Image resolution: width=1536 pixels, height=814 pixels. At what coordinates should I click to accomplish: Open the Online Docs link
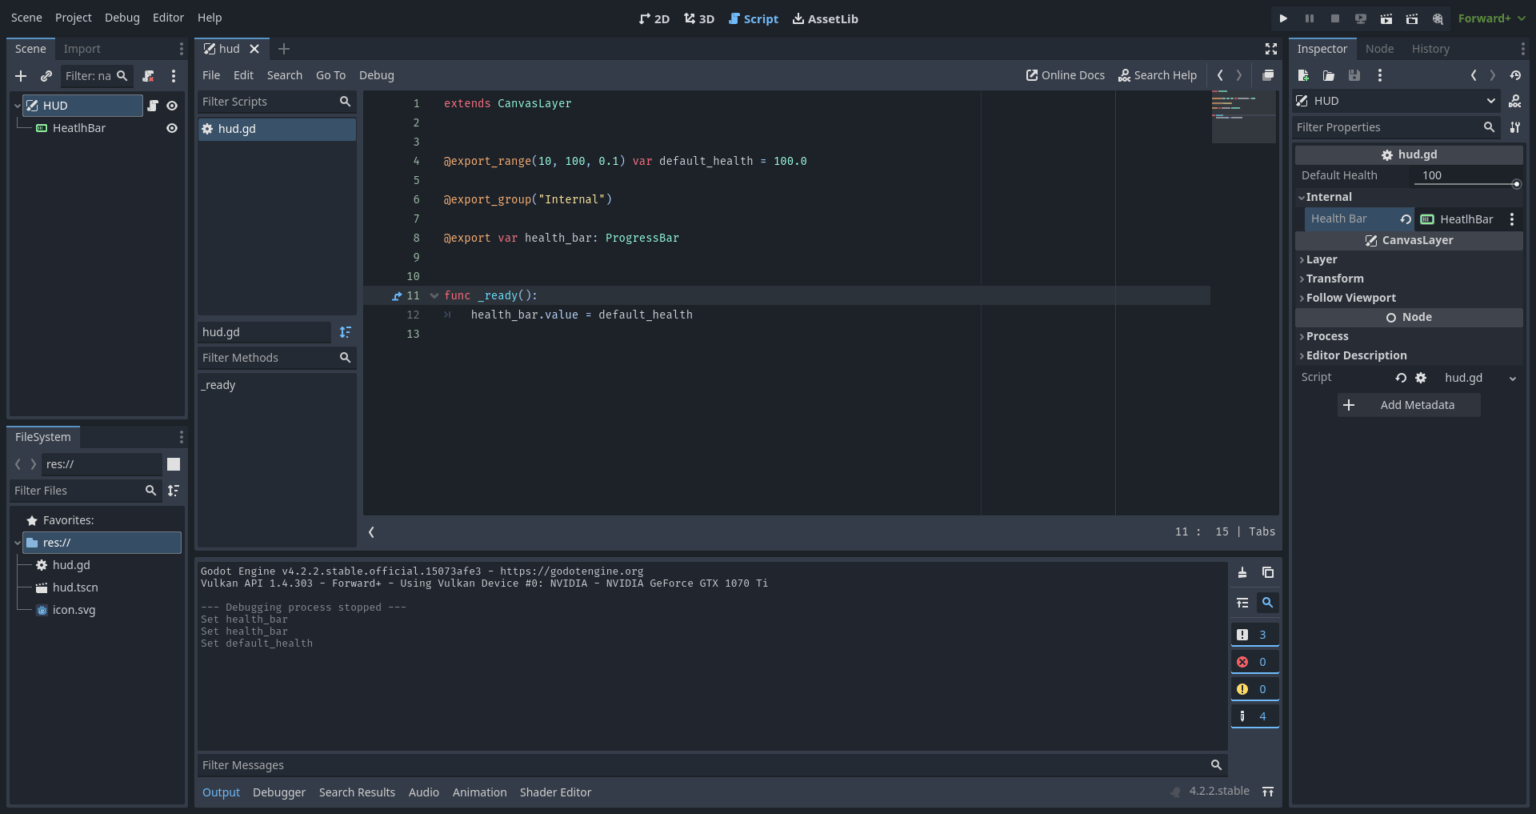pyautogui.click(x=1065, y=76)
